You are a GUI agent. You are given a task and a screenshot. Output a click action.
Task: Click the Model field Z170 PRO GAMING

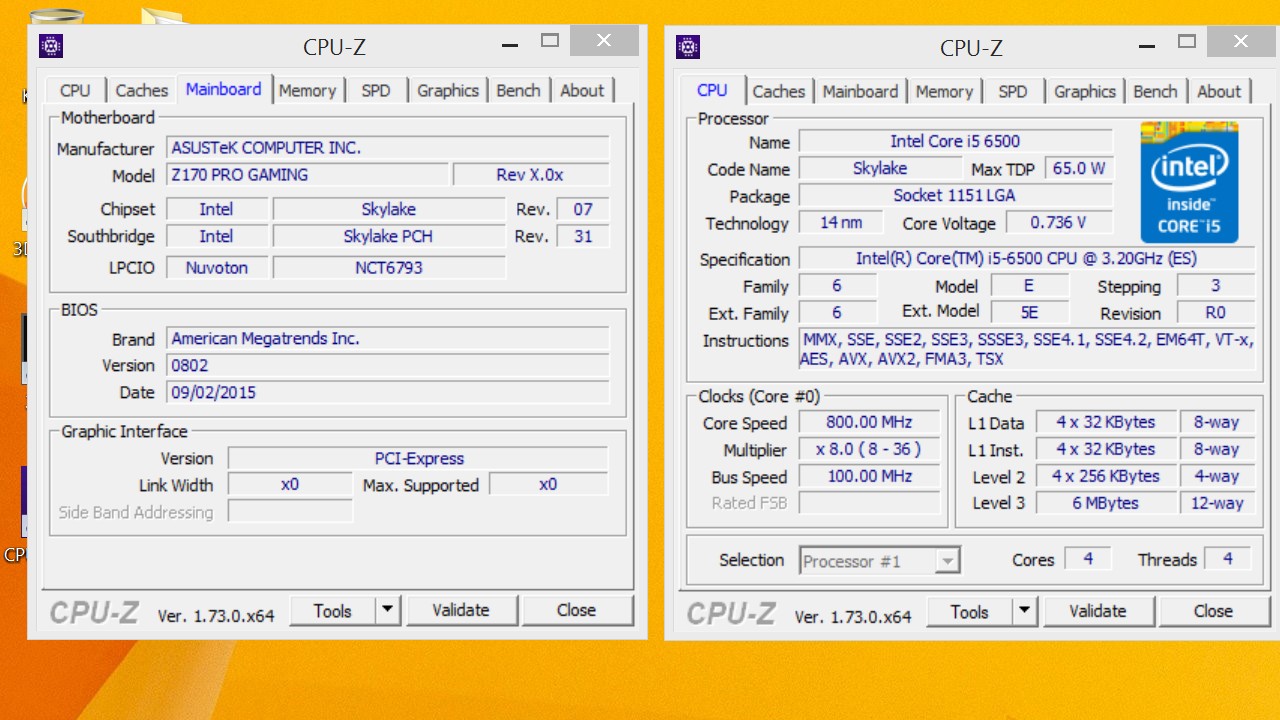[x=306, y=175]
